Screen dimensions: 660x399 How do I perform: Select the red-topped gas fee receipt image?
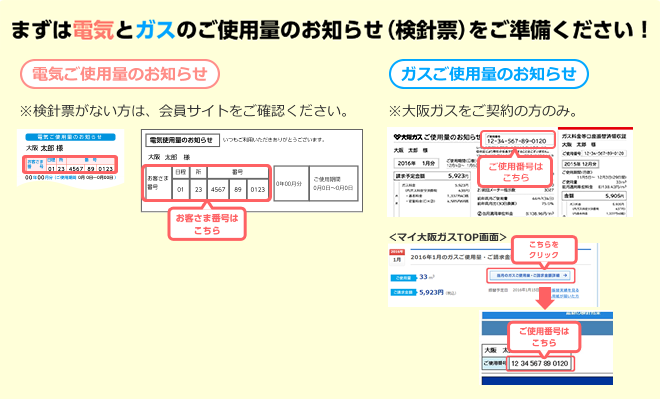(x=595, y=172)
